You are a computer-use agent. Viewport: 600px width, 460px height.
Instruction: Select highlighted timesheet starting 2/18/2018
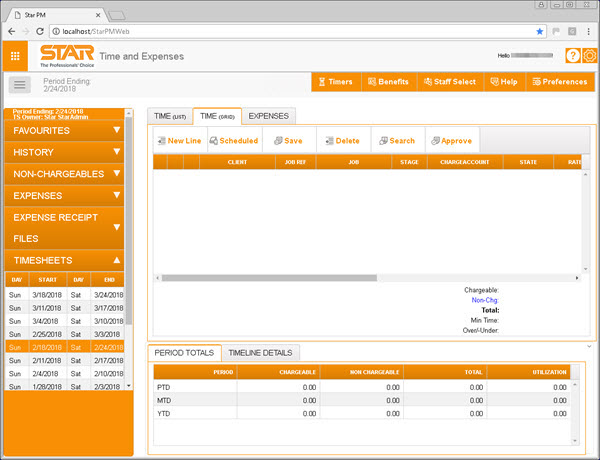click(x=65, y=347)
